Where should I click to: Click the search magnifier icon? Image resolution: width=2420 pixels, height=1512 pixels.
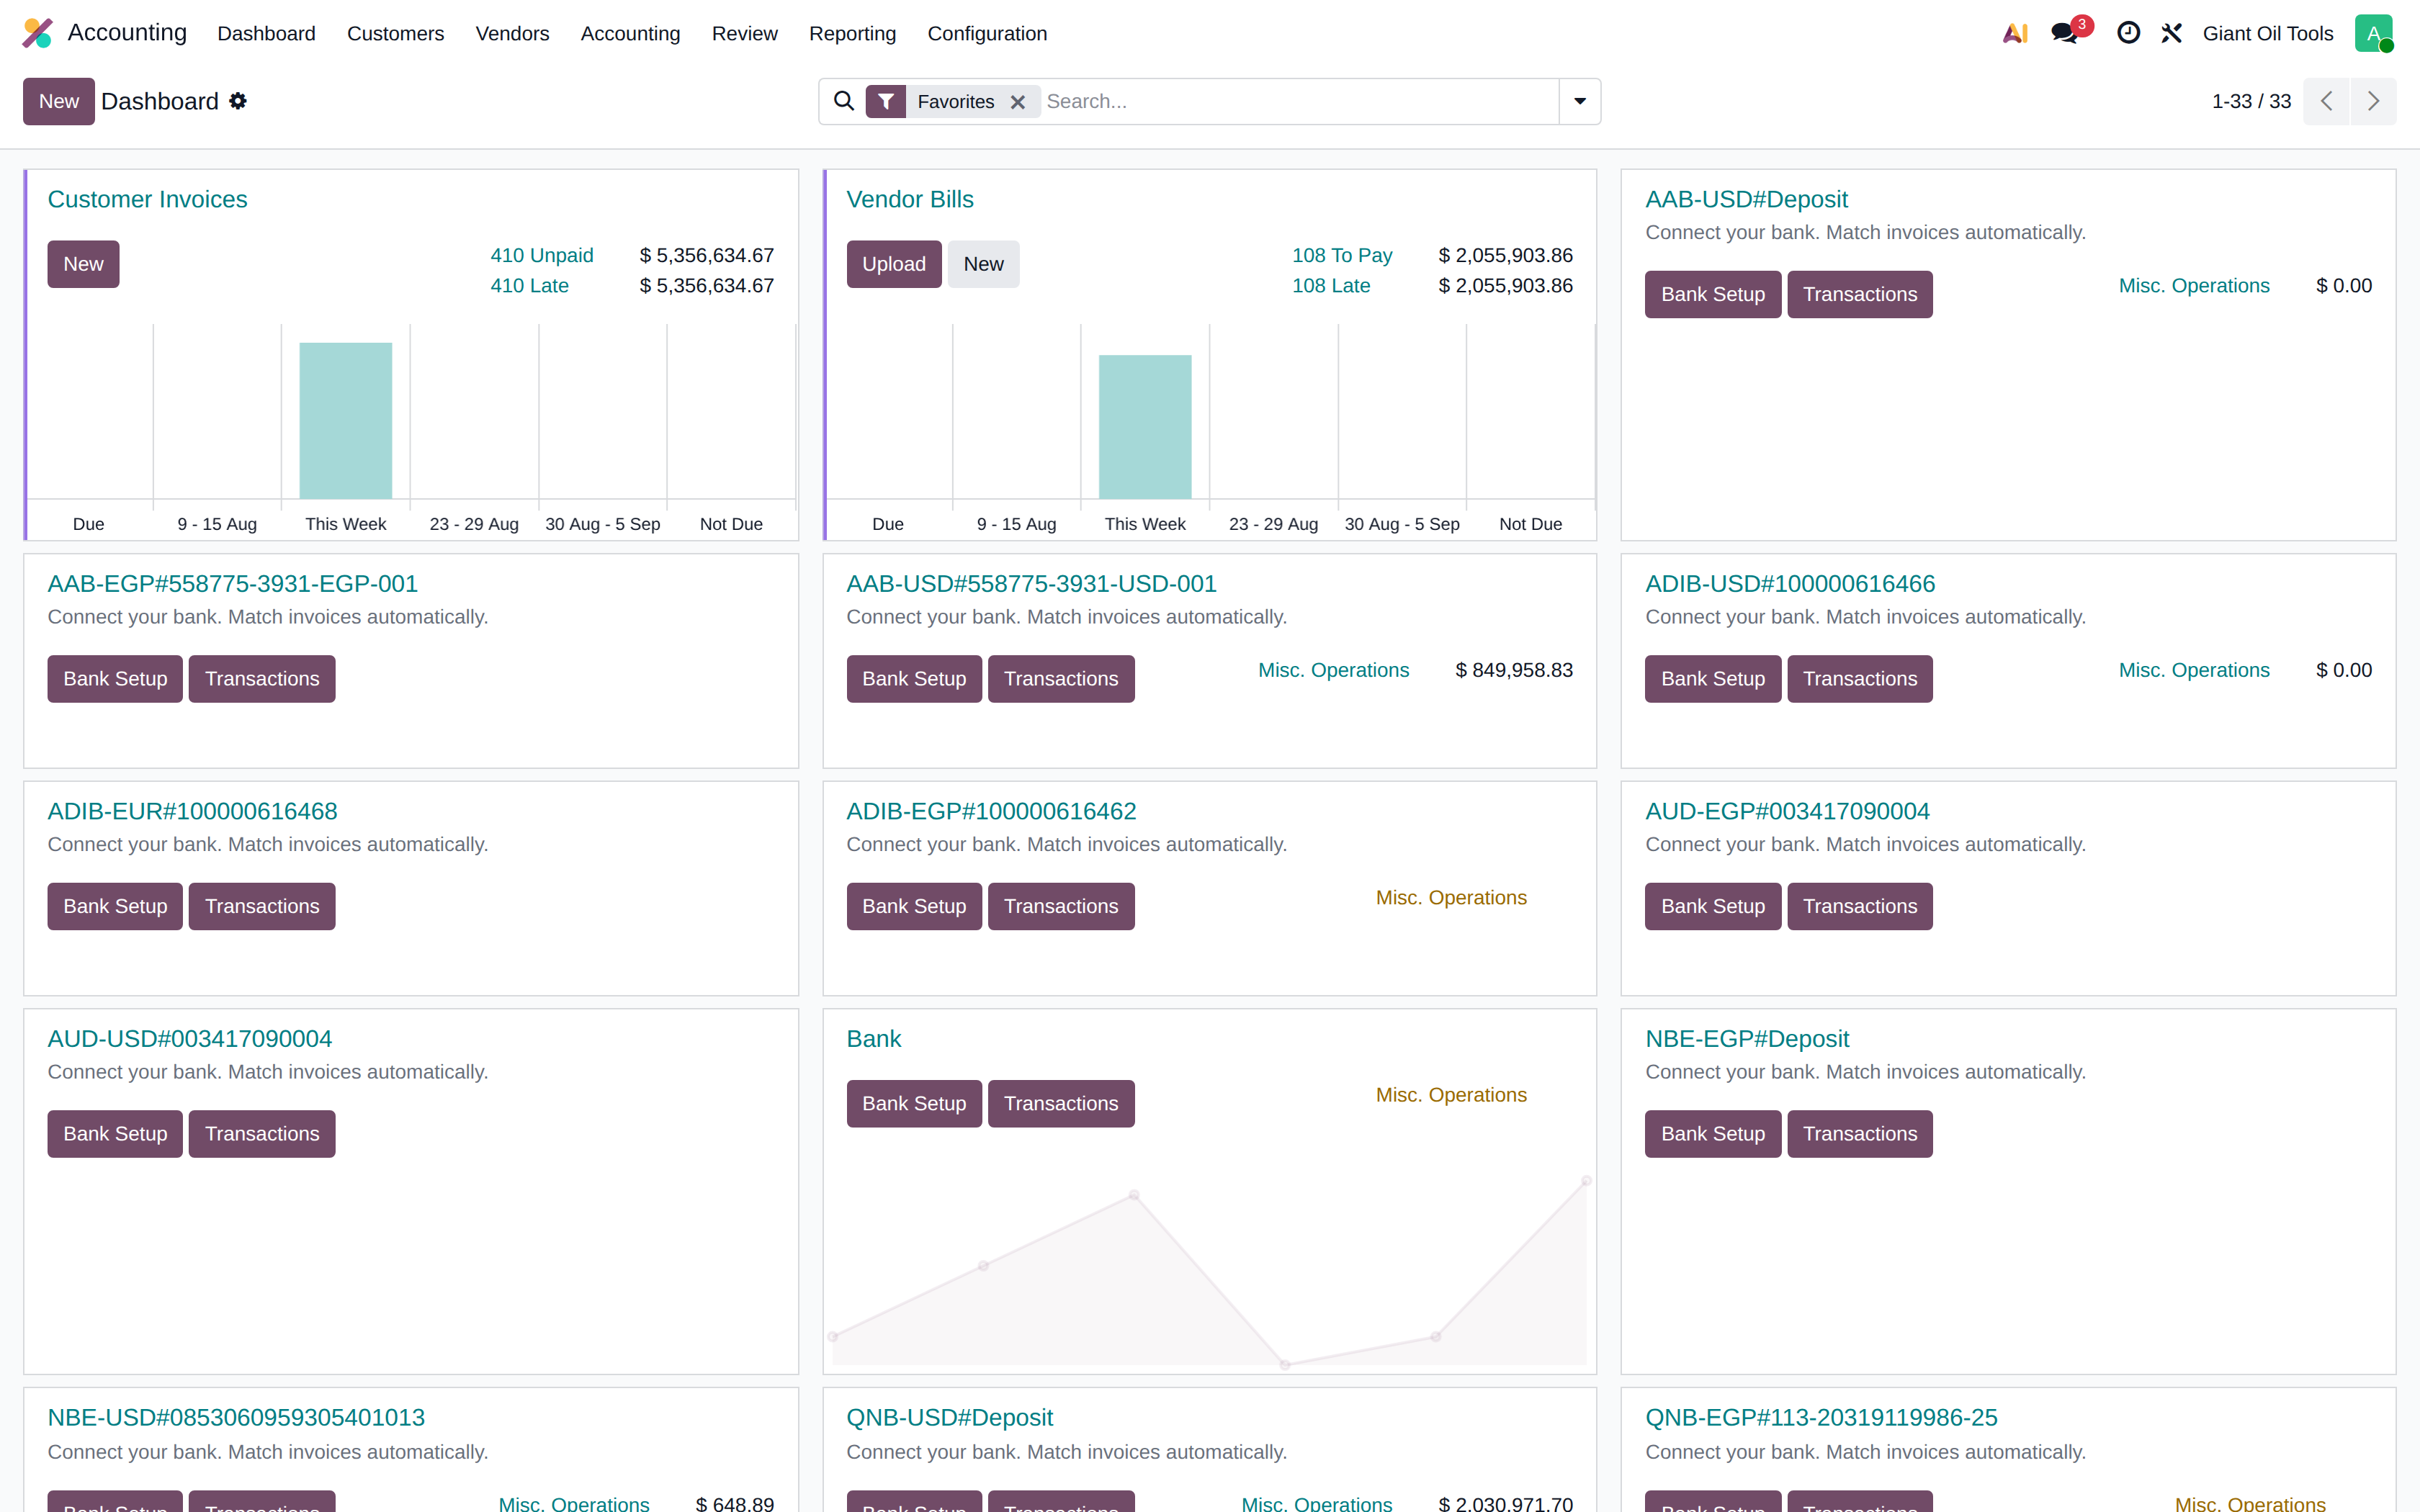coord(844,101)
